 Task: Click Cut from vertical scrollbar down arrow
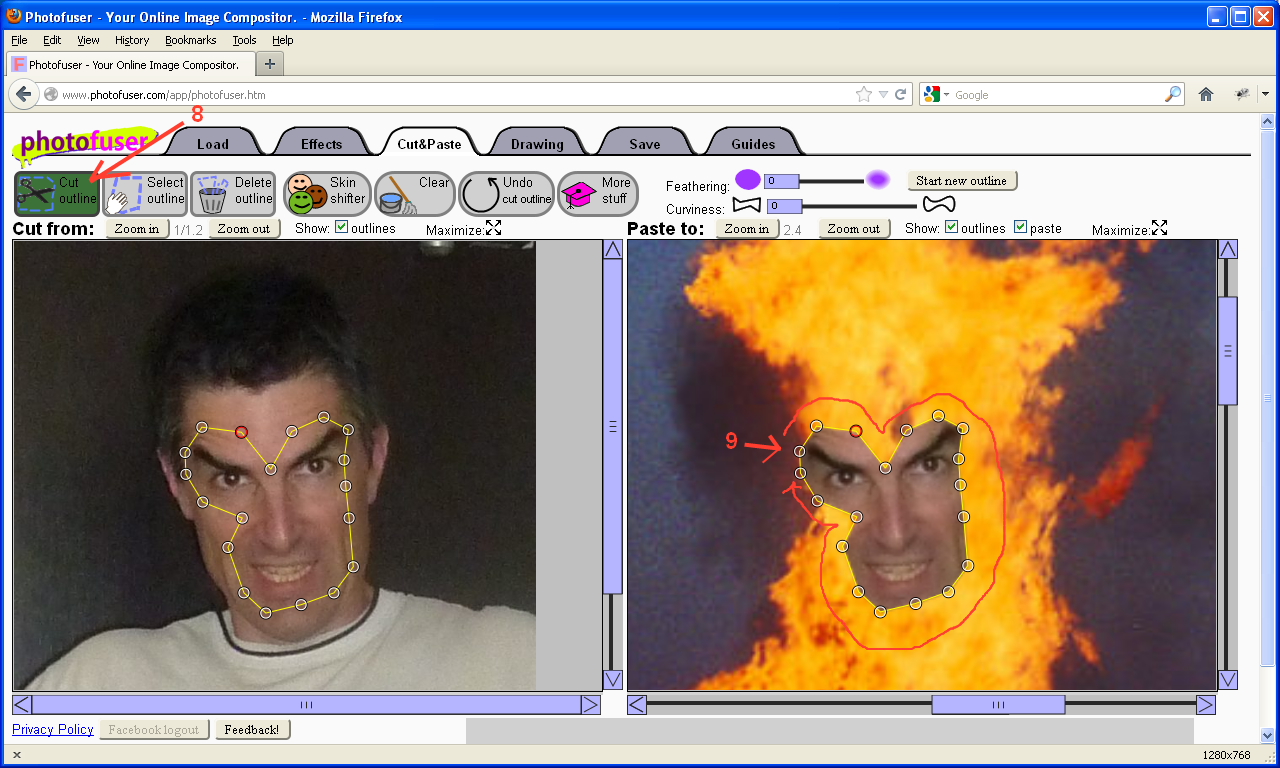coord(612,680)
